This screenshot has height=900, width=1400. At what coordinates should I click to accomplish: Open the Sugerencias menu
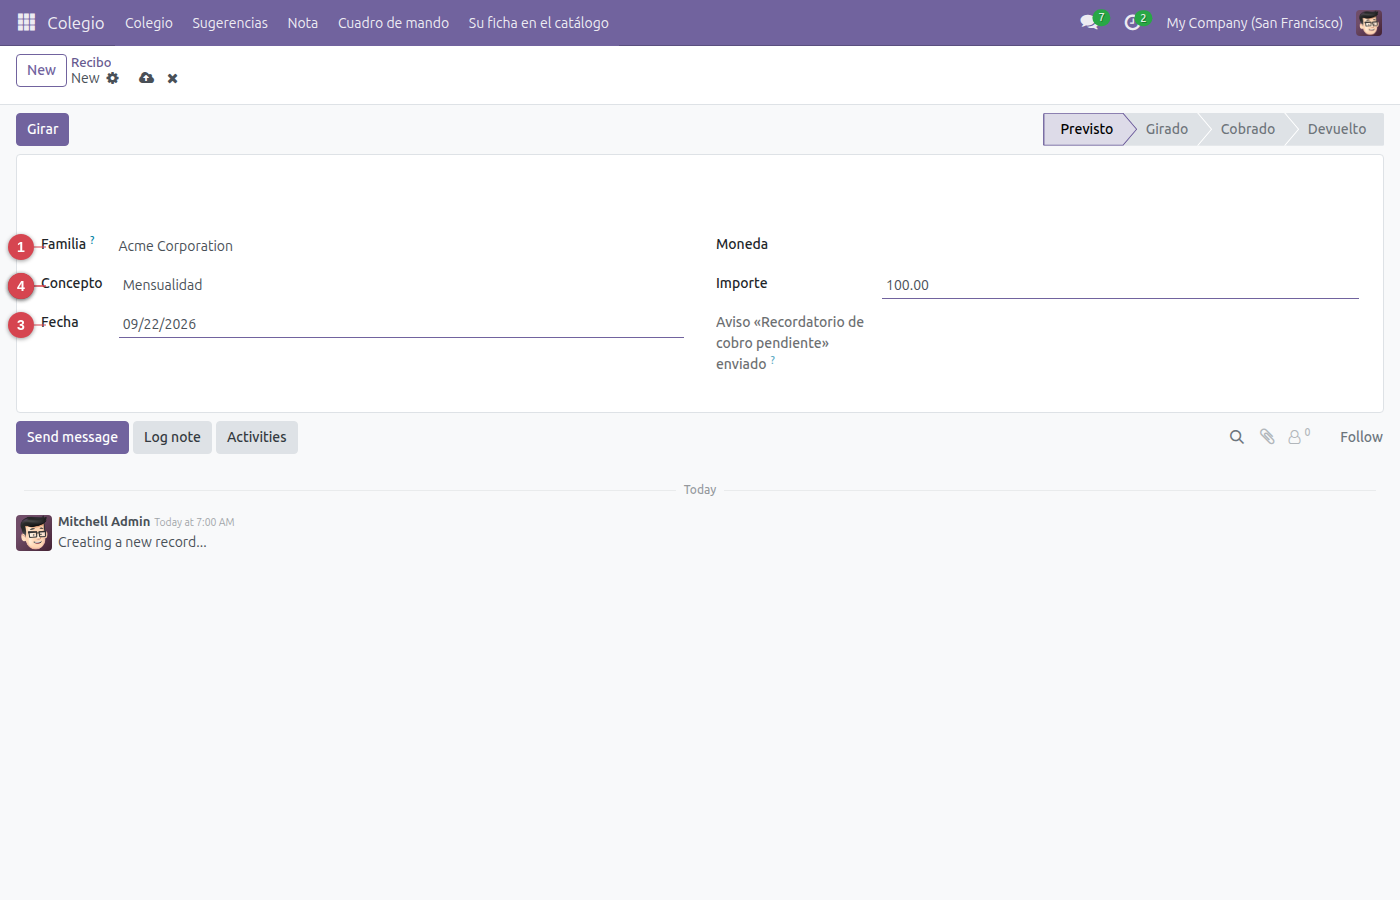pos(230,22)
